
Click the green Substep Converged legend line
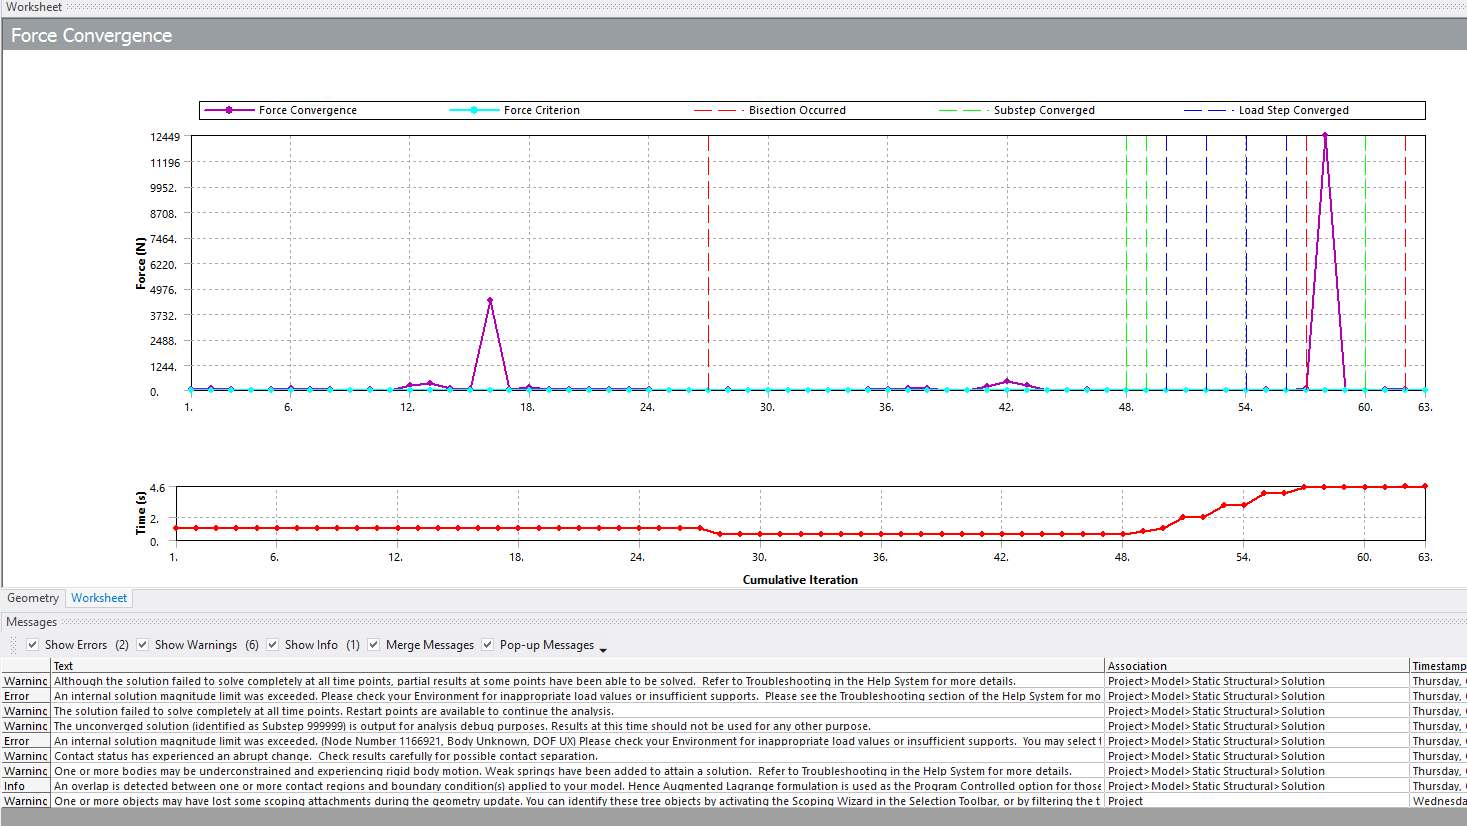pyautogui.click(x=960, y=110)
